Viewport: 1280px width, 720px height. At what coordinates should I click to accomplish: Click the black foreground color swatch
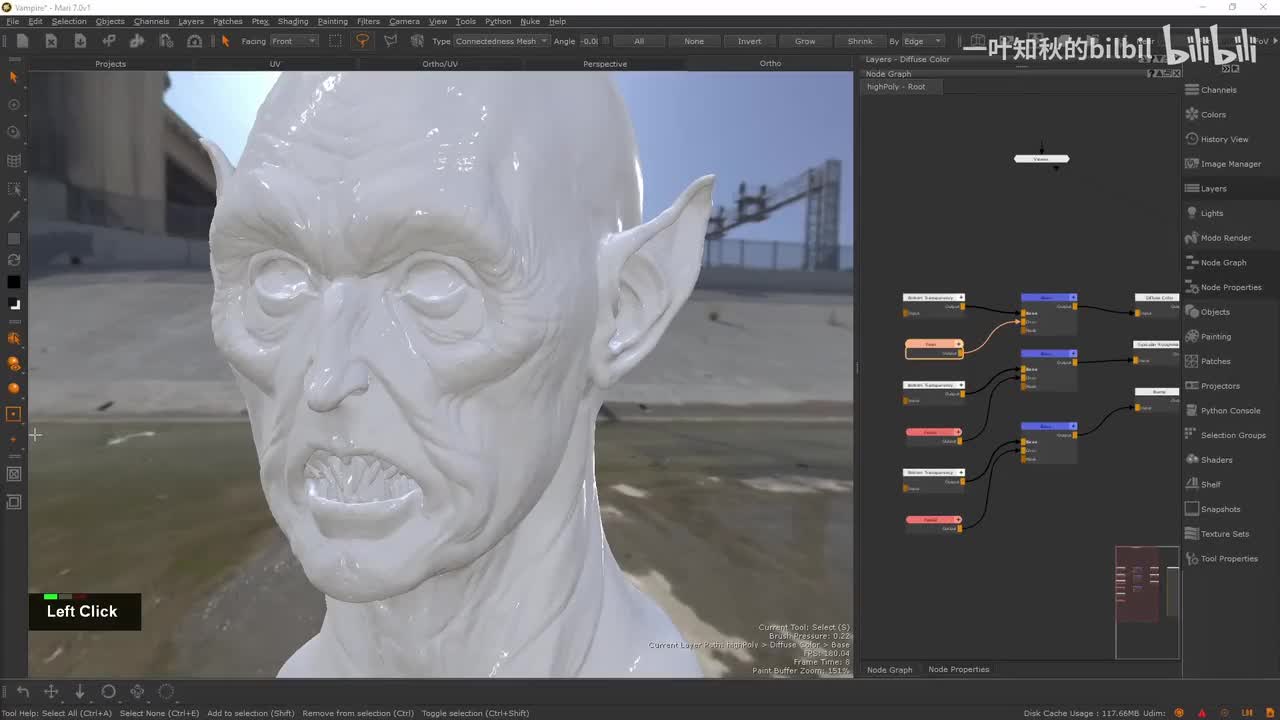[x=14, y=282]
